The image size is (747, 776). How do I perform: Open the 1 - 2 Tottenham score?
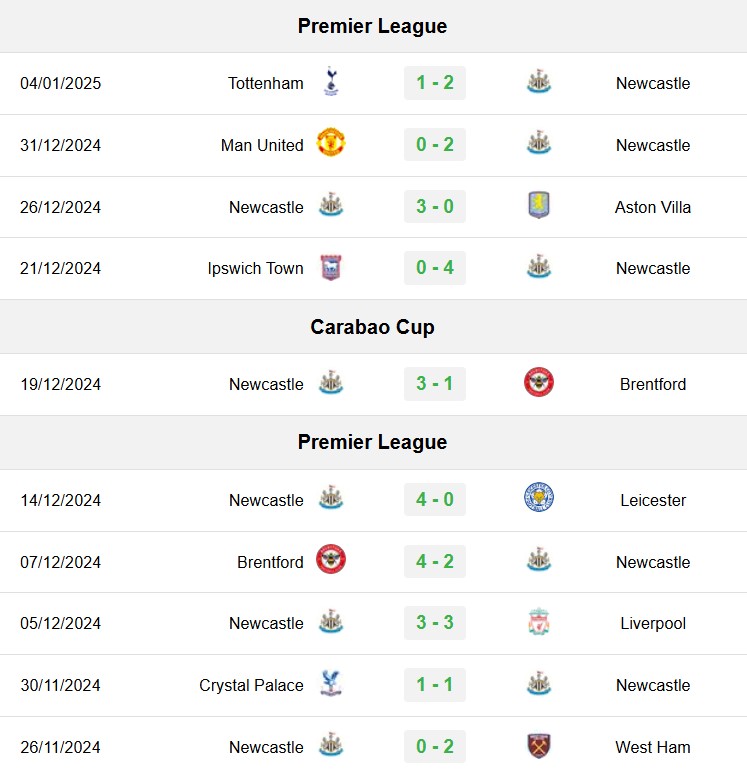(435, 83)
